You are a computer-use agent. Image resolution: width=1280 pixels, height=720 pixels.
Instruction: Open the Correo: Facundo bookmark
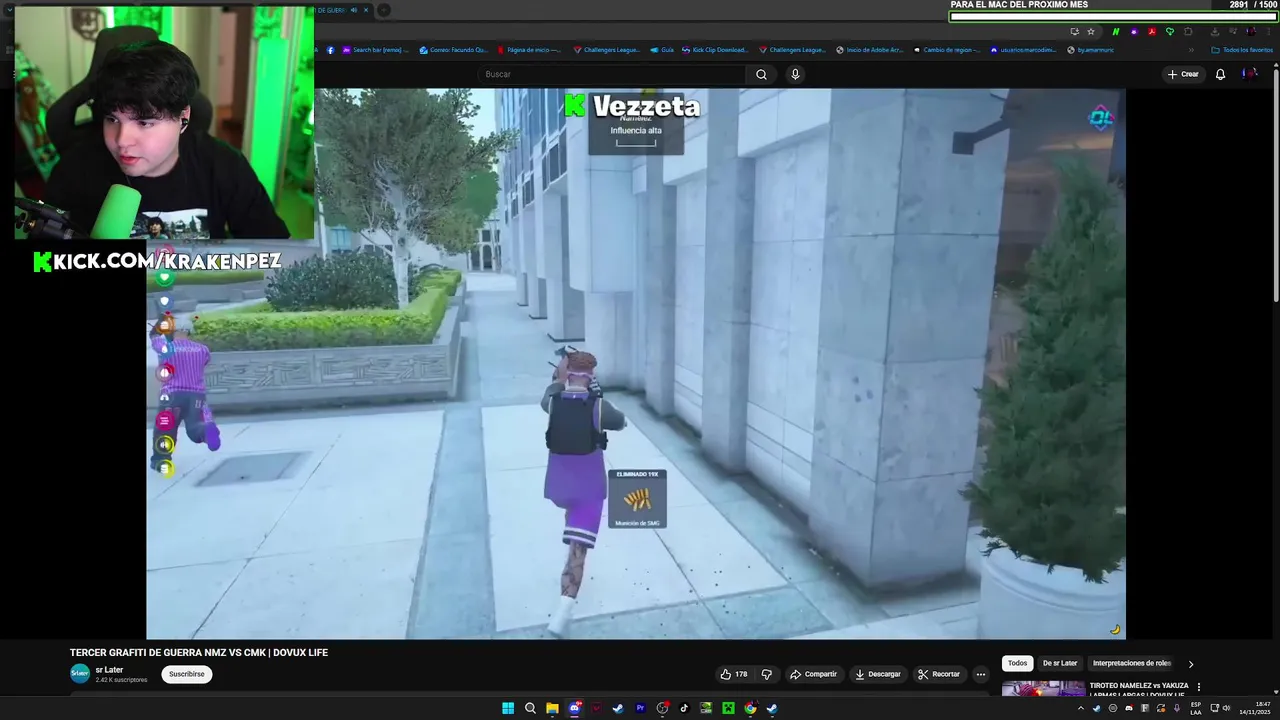[x=454, y=49]
